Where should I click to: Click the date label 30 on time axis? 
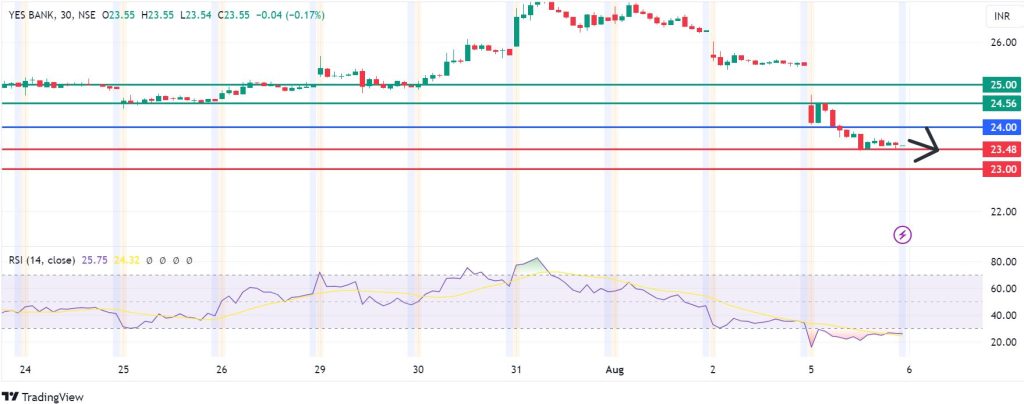418,369
